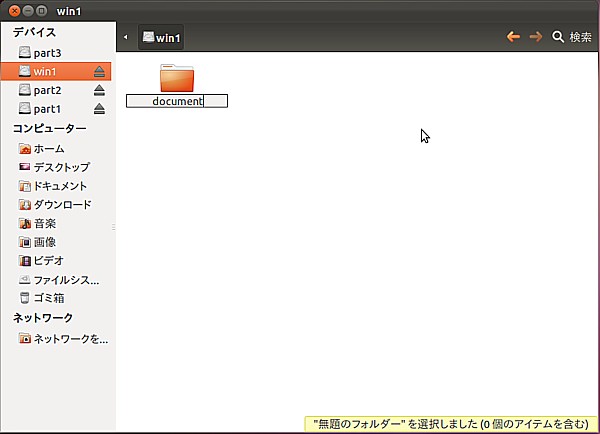Click the Documents (ドキュメント) folder icon
The image size is (600, 434).
coord(24,186)
